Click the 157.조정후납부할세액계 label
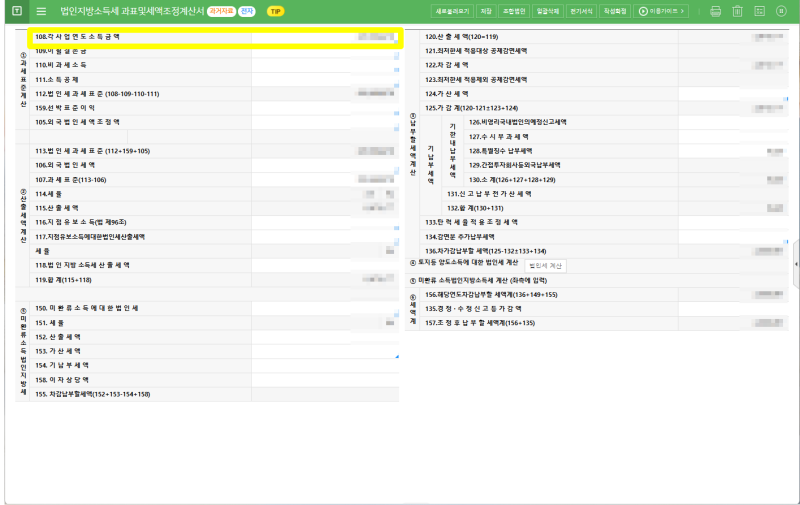Screen dimensions: 800x505 (x=480, y=323)
